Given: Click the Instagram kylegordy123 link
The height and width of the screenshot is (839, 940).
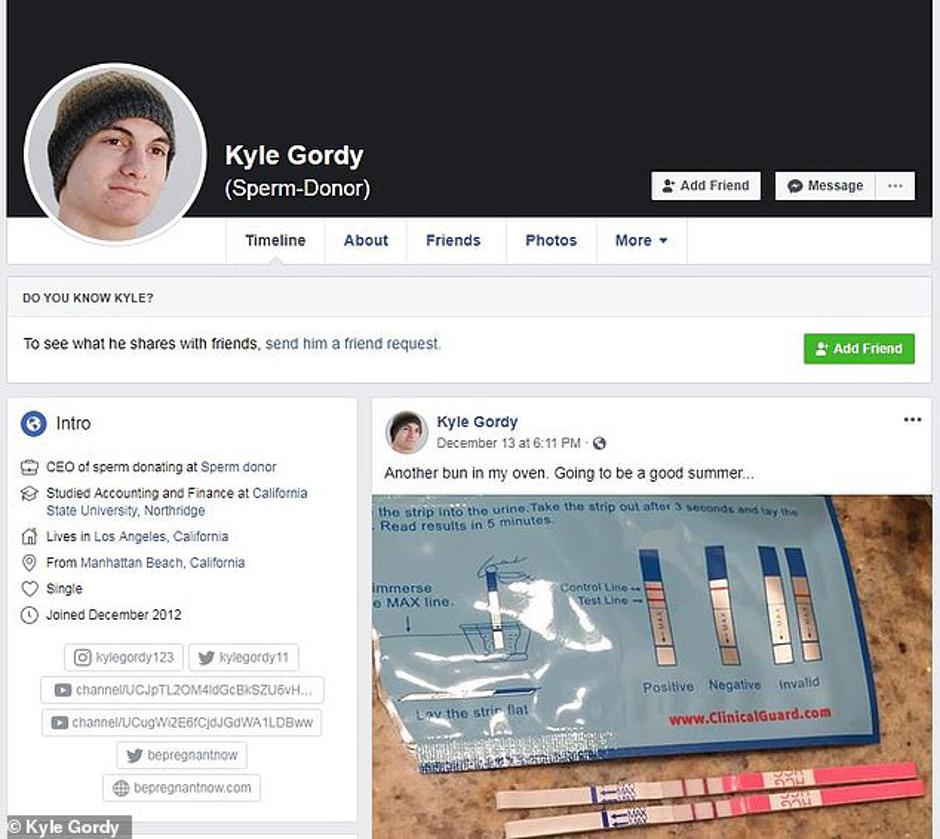Looking at the screenshot, I should [124, 657].
